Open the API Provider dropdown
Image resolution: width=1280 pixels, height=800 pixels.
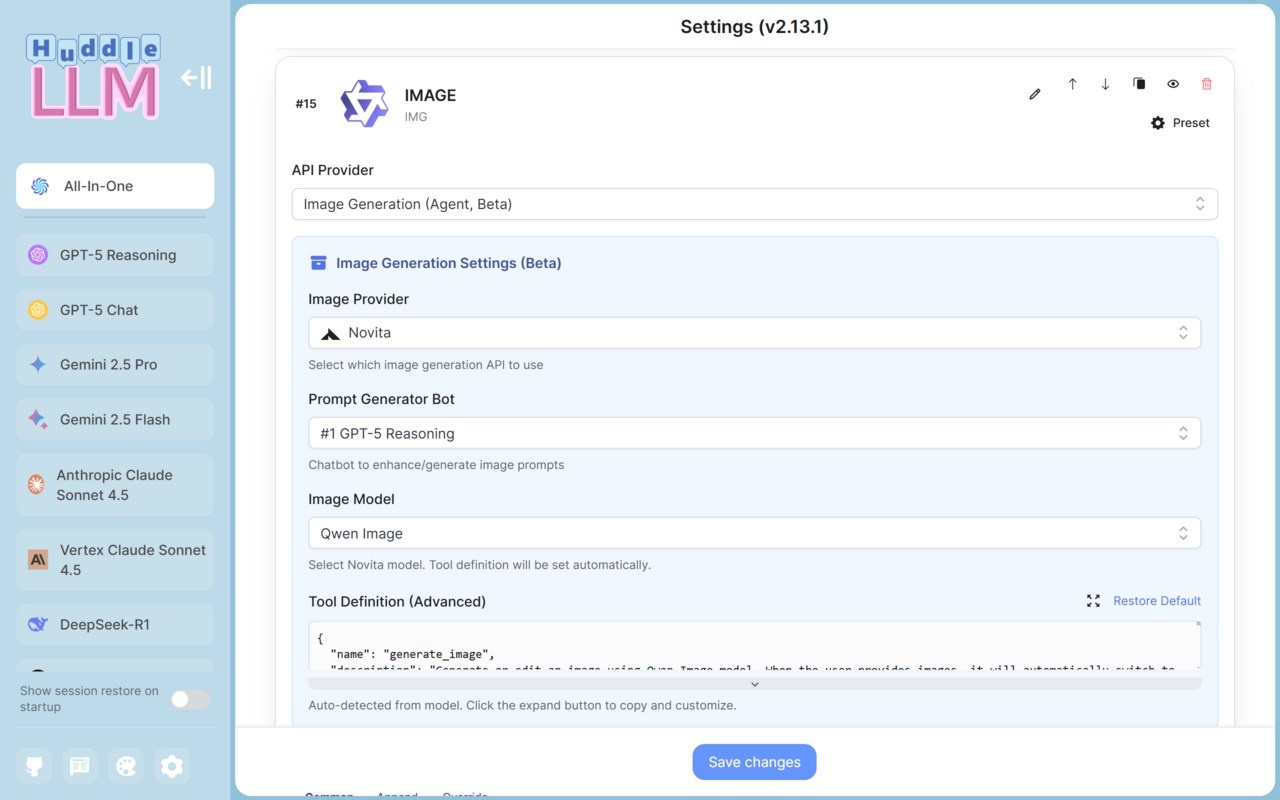[754, 204]
